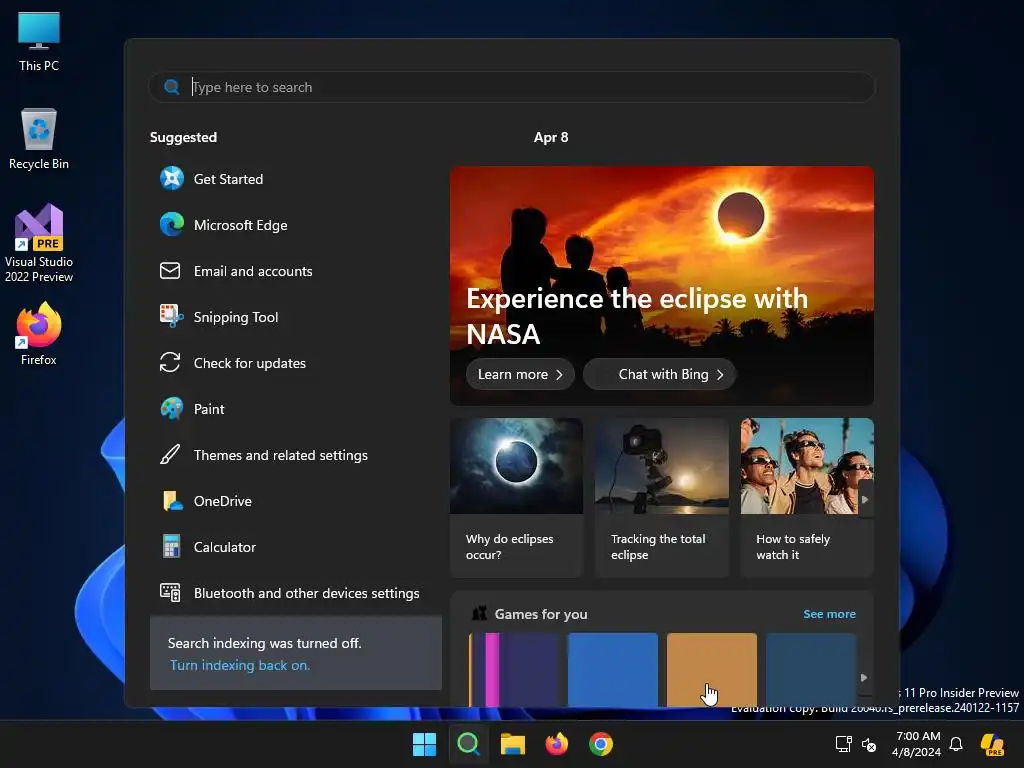1024x768 pixels.
Task: Open Email and accounts envelope icon
Action: [170, 270]
